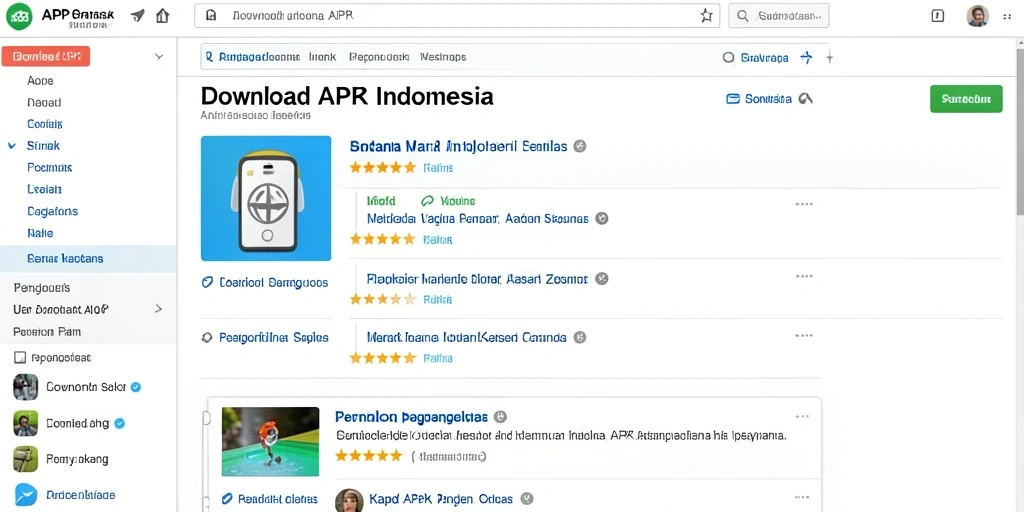Open the Pernnolon Pagpangelstas title link
The height and width of the screenshot is (512, 1024).
411,417
